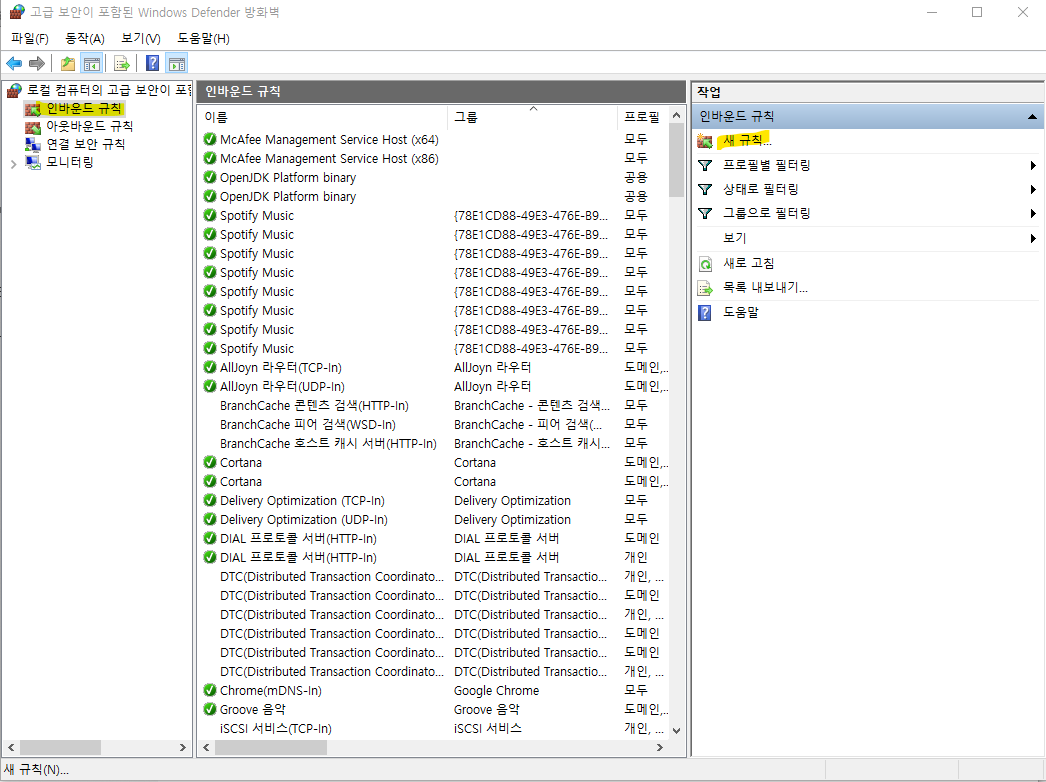Click the 모니터링 tree icon
Viewport: 1046px width, 782px height.
tap(33, 162)
